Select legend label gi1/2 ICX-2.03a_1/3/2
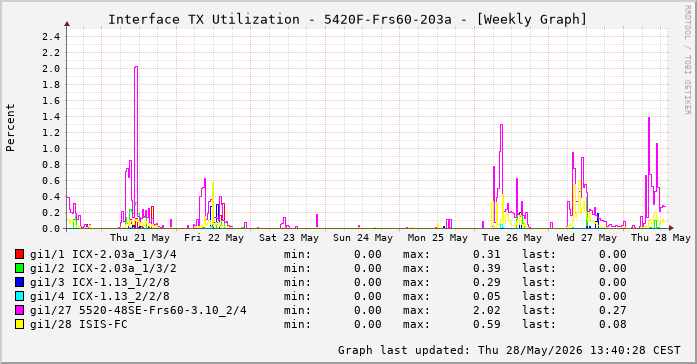The image size is (697, 364). coord(103,268)
